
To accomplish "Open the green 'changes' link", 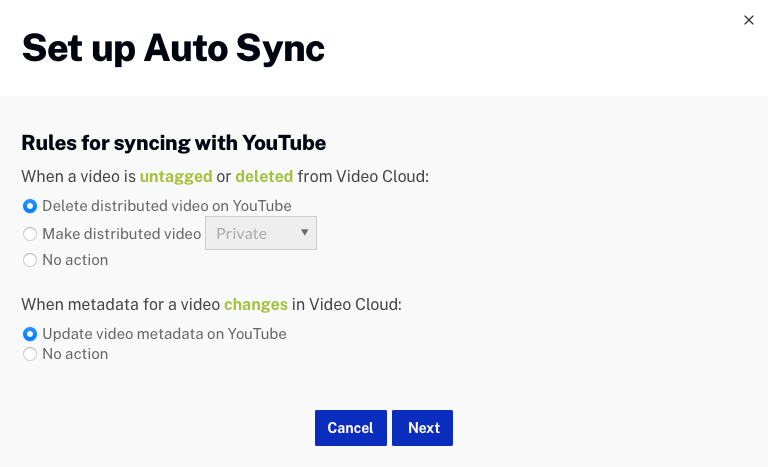I will tap(256, 304).
